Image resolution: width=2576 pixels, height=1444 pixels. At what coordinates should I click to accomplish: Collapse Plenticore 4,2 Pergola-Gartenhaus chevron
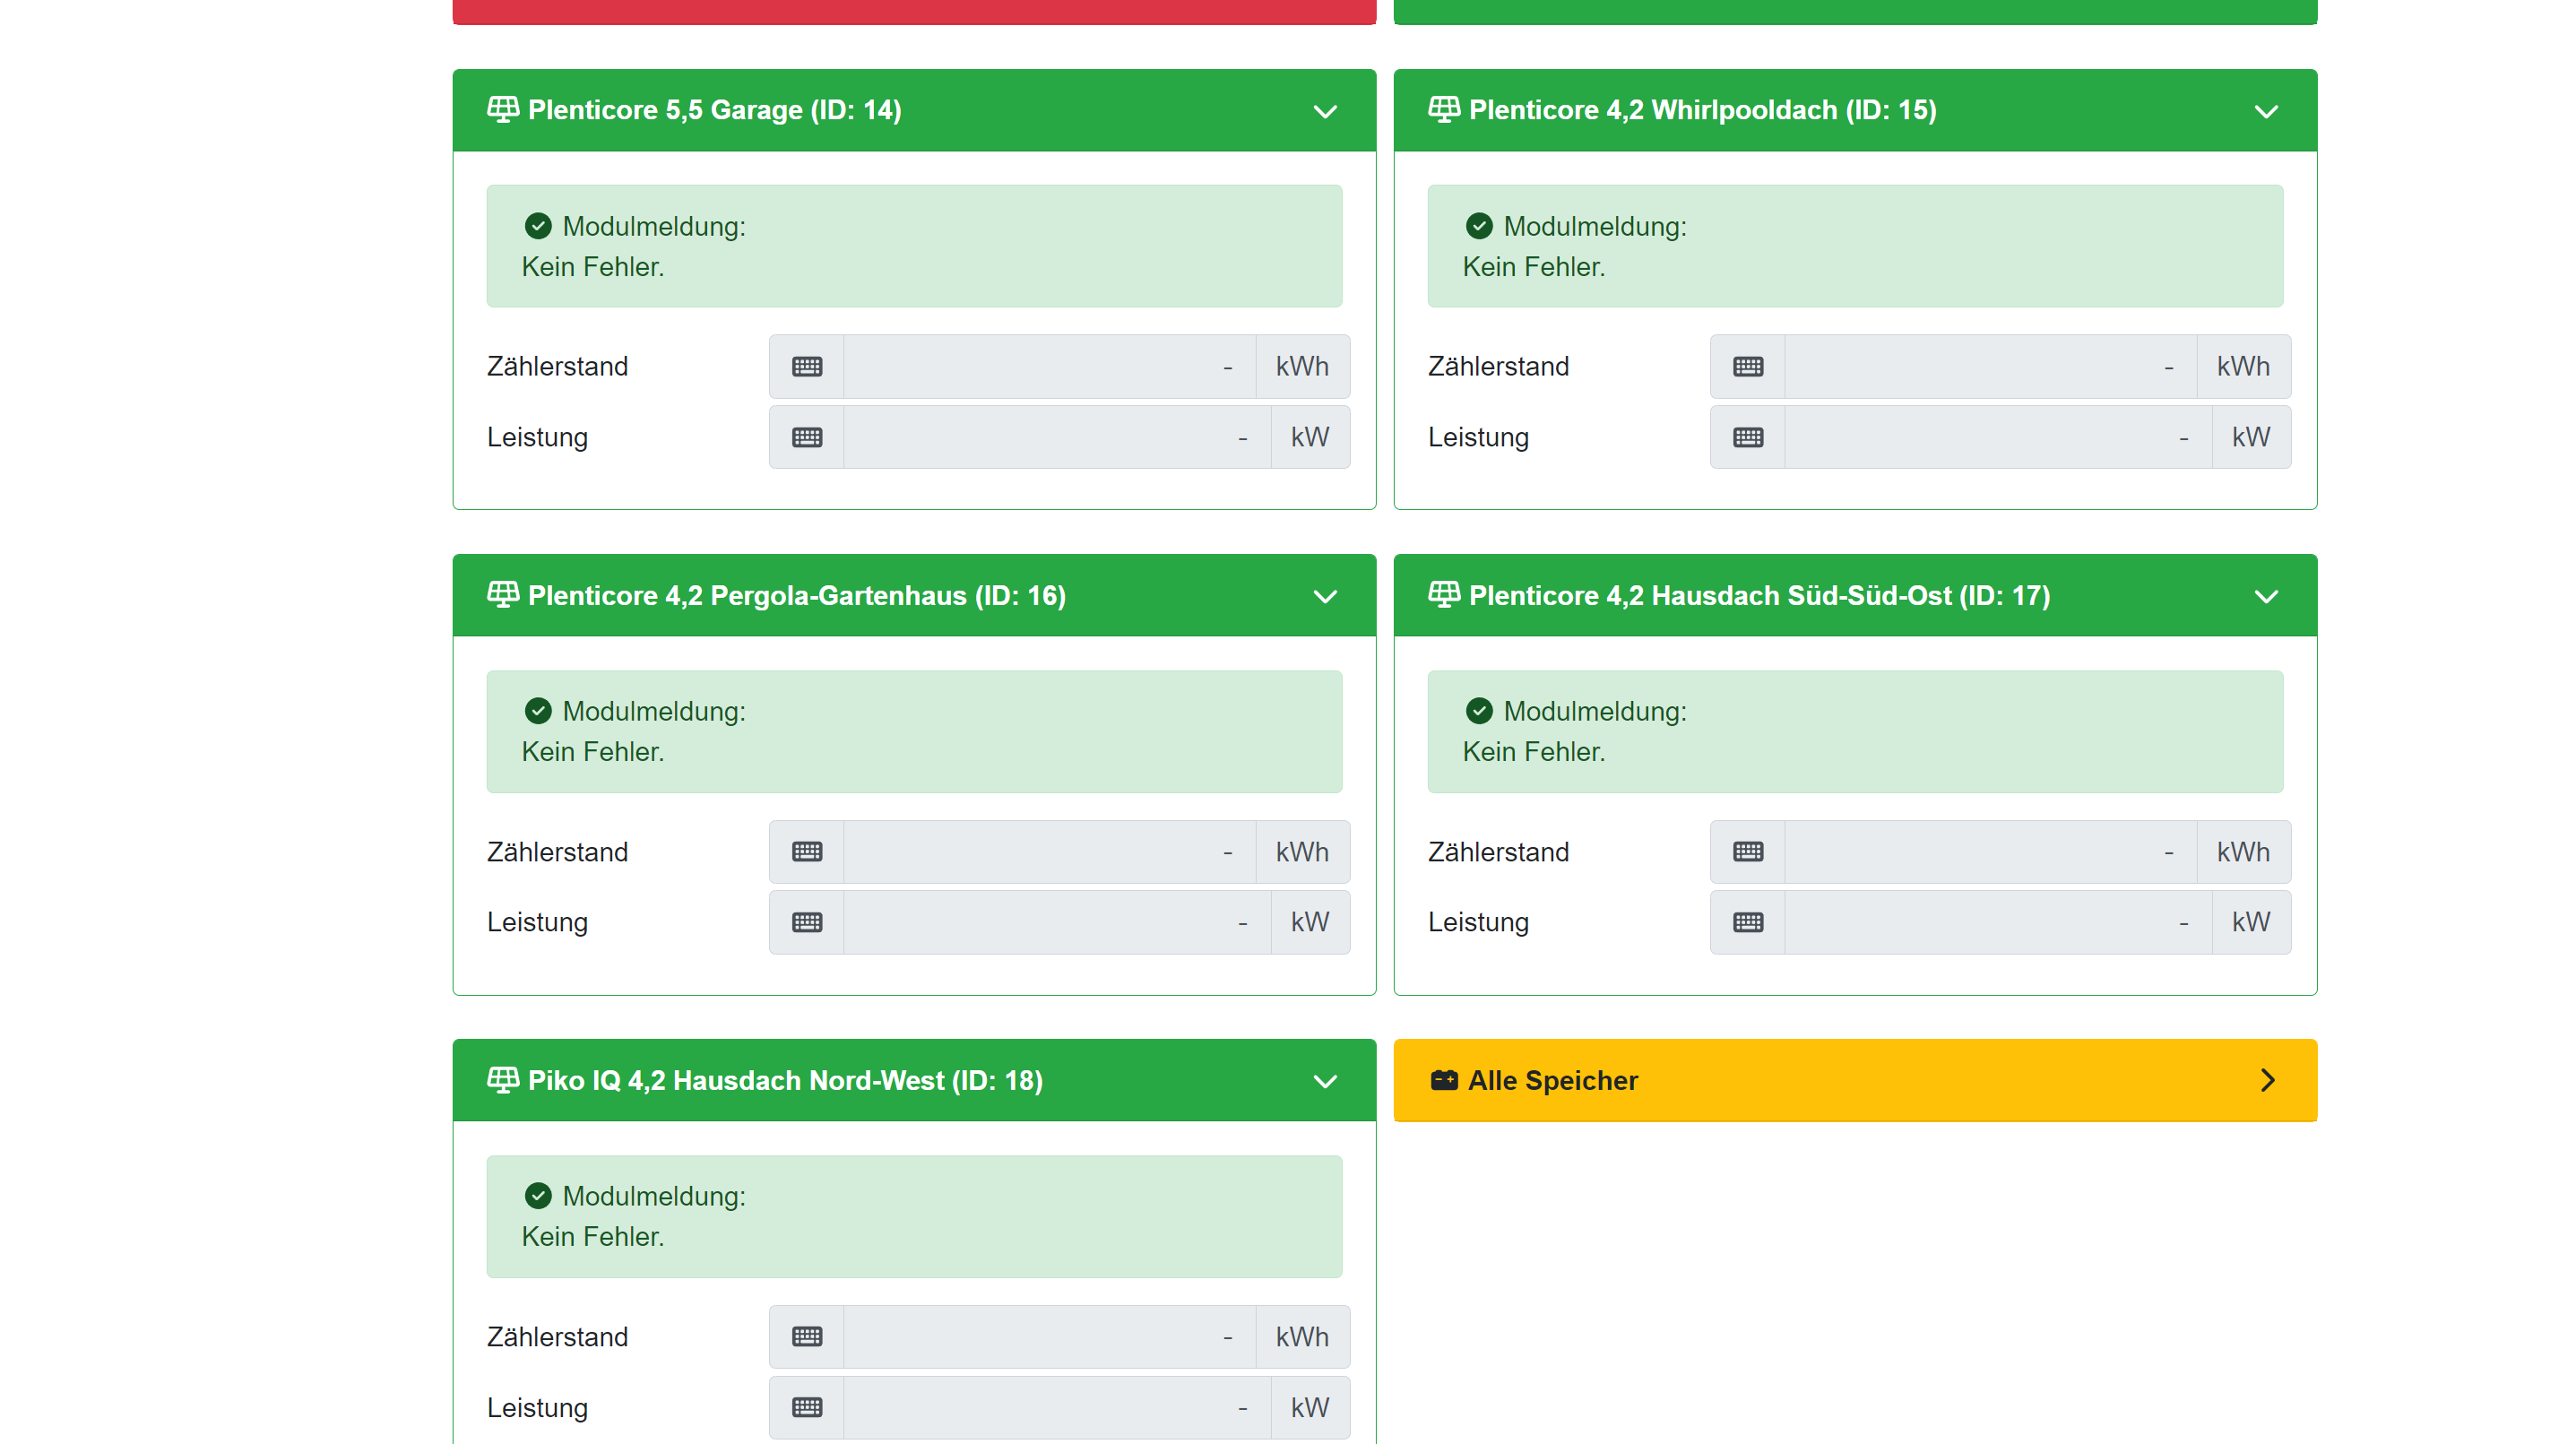(x=1325, y=597)
